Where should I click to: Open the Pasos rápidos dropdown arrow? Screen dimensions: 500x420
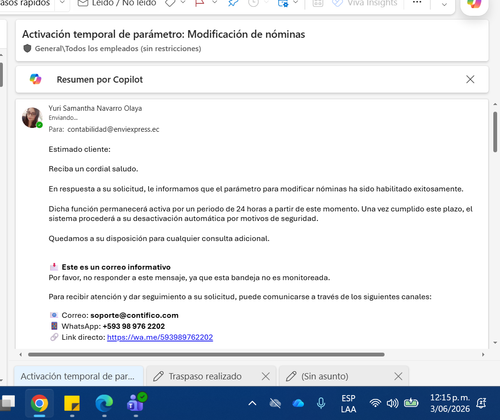pos(62,3)
